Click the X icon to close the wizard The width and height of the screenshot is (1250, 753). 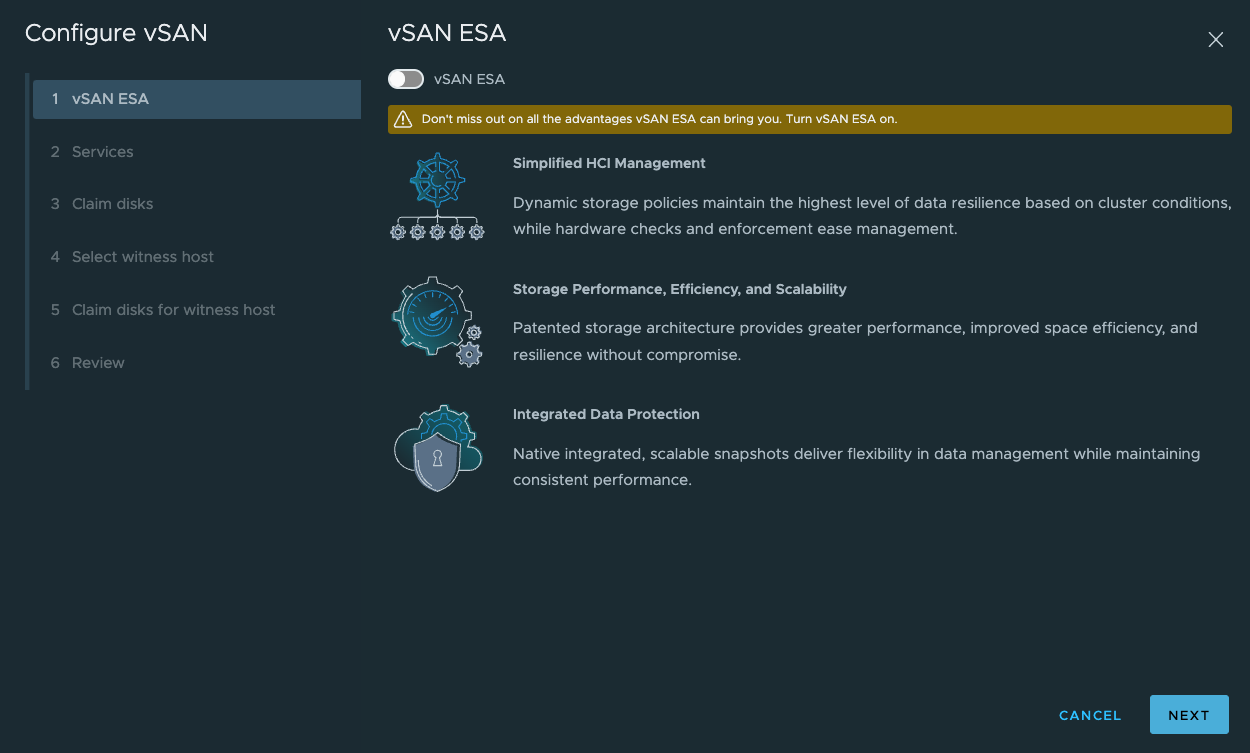pyautogui.click(x=1215, y=40)
